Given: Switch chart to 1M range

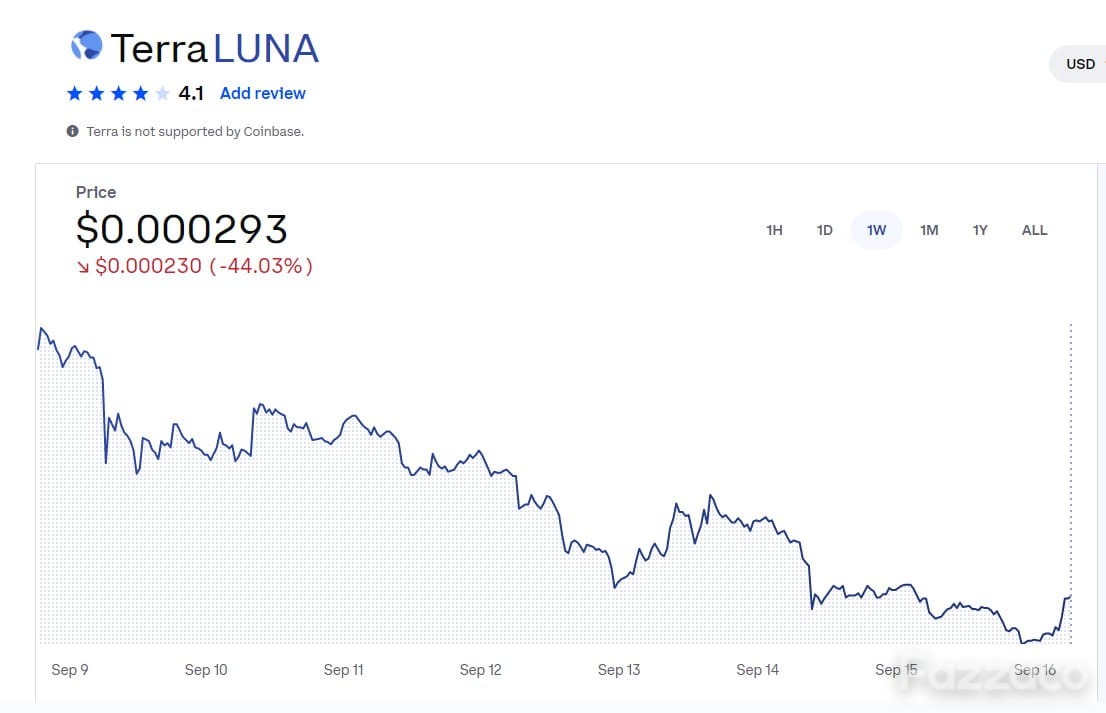Looking at the screenshot, I should tap(929, 230).
